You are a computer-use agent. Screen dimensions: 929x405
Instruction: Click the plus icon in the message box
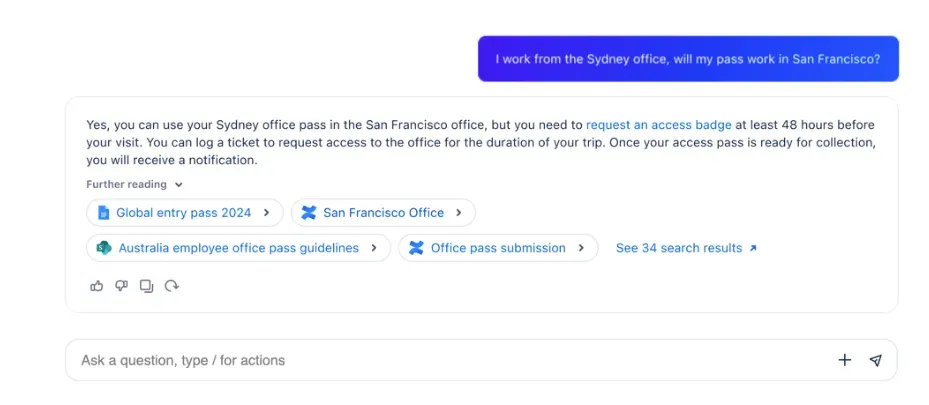click(x=844, y=360)
